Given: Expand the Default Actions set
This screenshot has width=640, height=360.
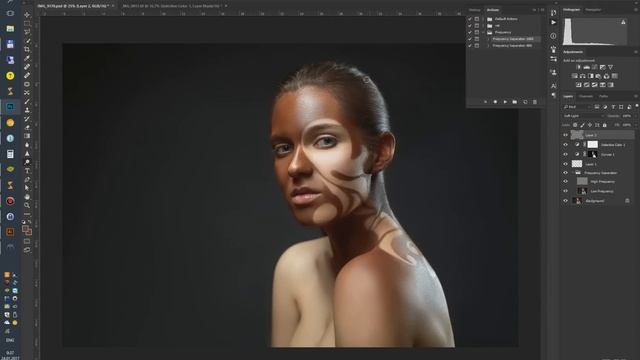Looking at the screenshot, I should [483, 19].
